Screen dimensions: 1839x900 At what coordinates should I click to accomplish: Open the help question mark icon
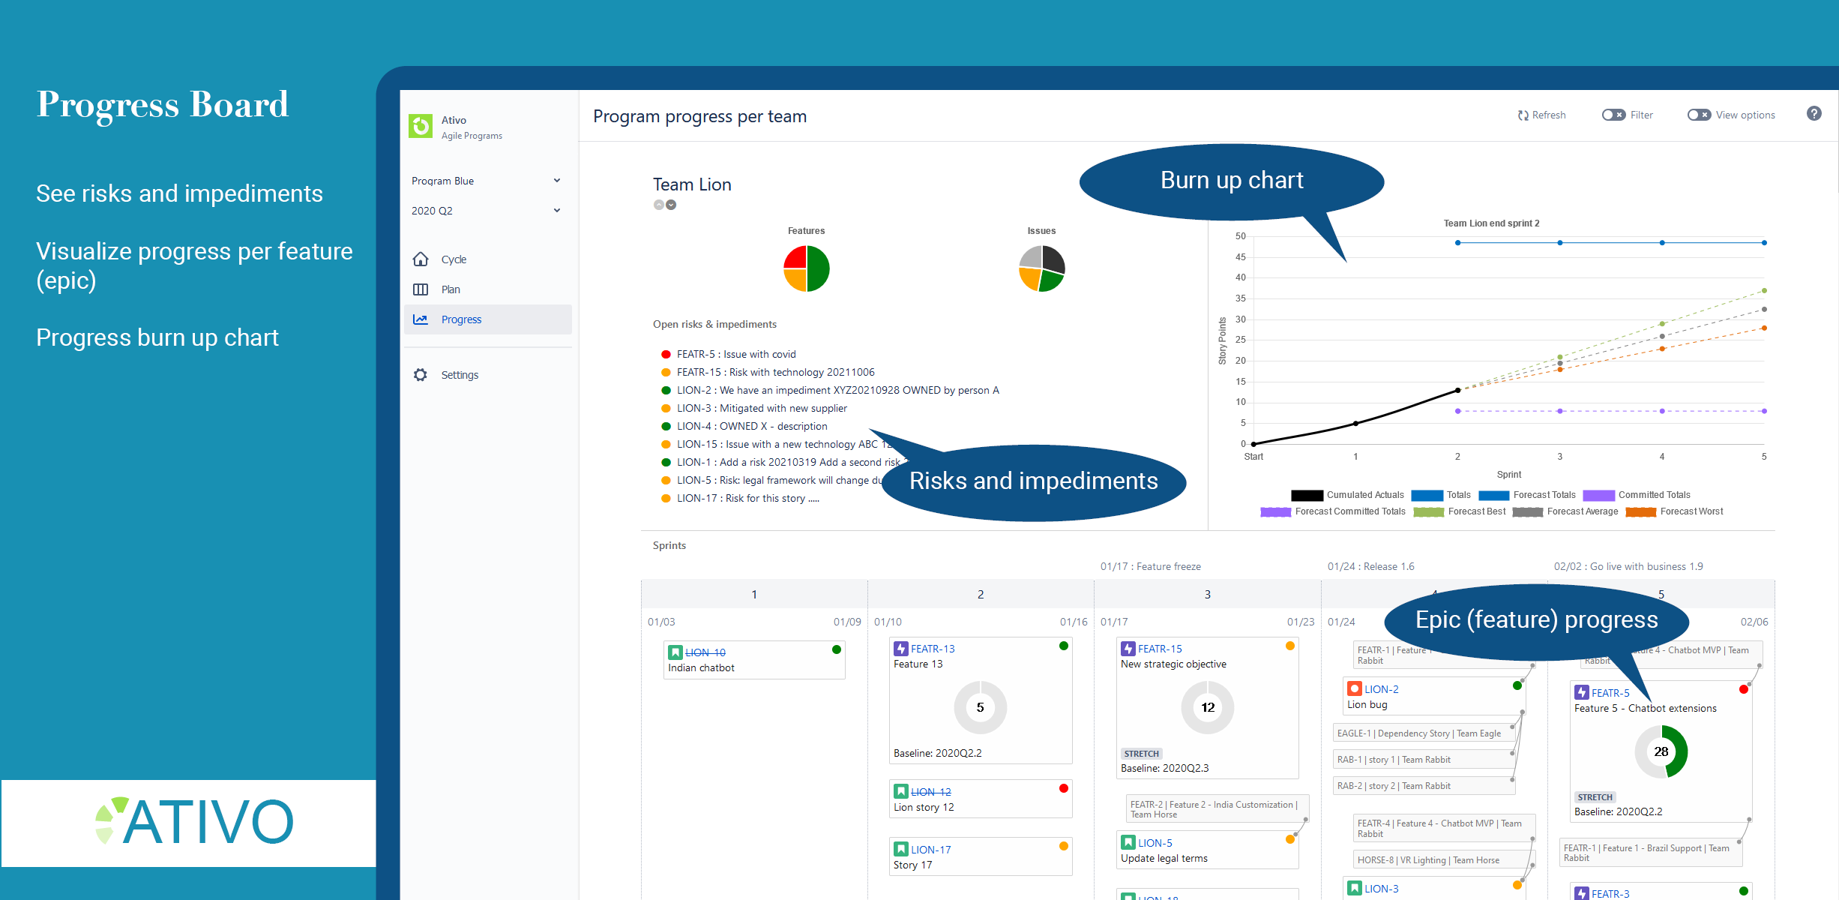(1814, 114)
